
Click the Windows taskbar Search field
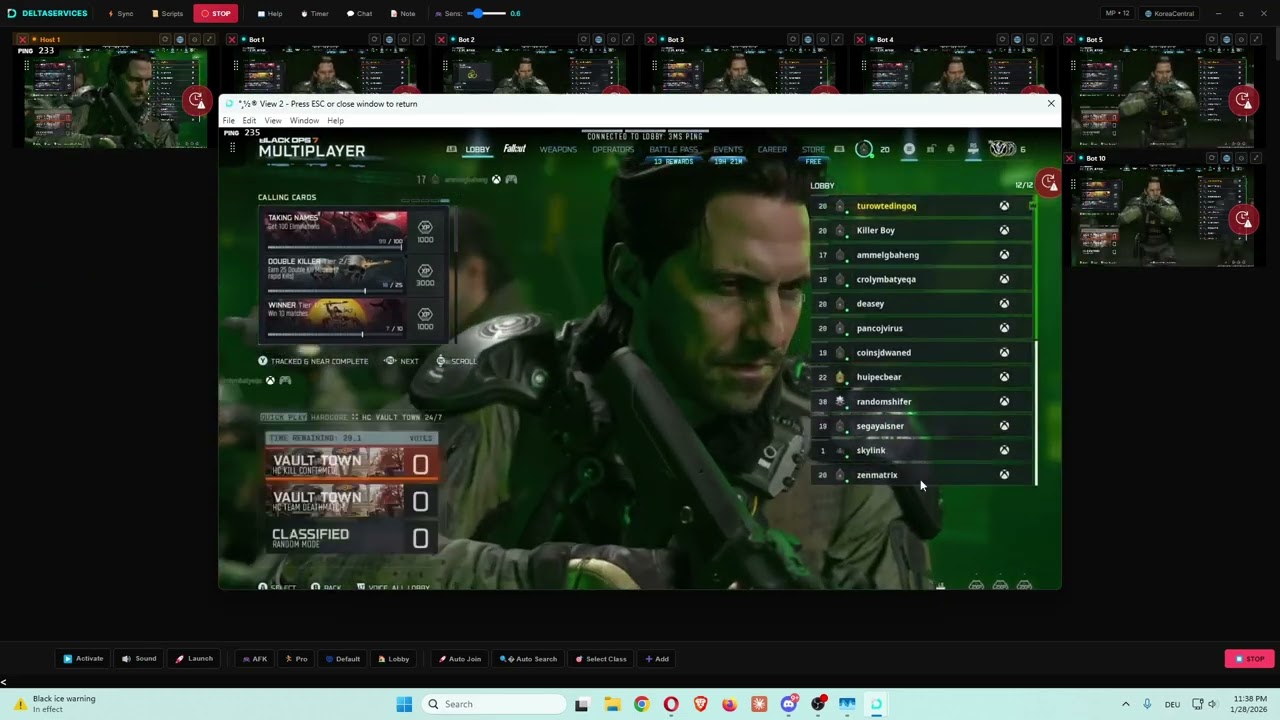493,704
